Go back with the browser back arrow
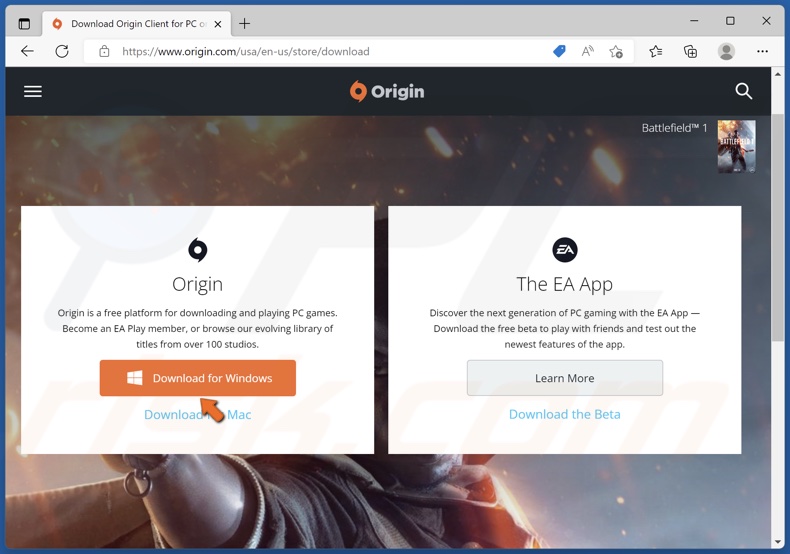The width and height of the screenshot is (790, 554). tap(27, 51)
